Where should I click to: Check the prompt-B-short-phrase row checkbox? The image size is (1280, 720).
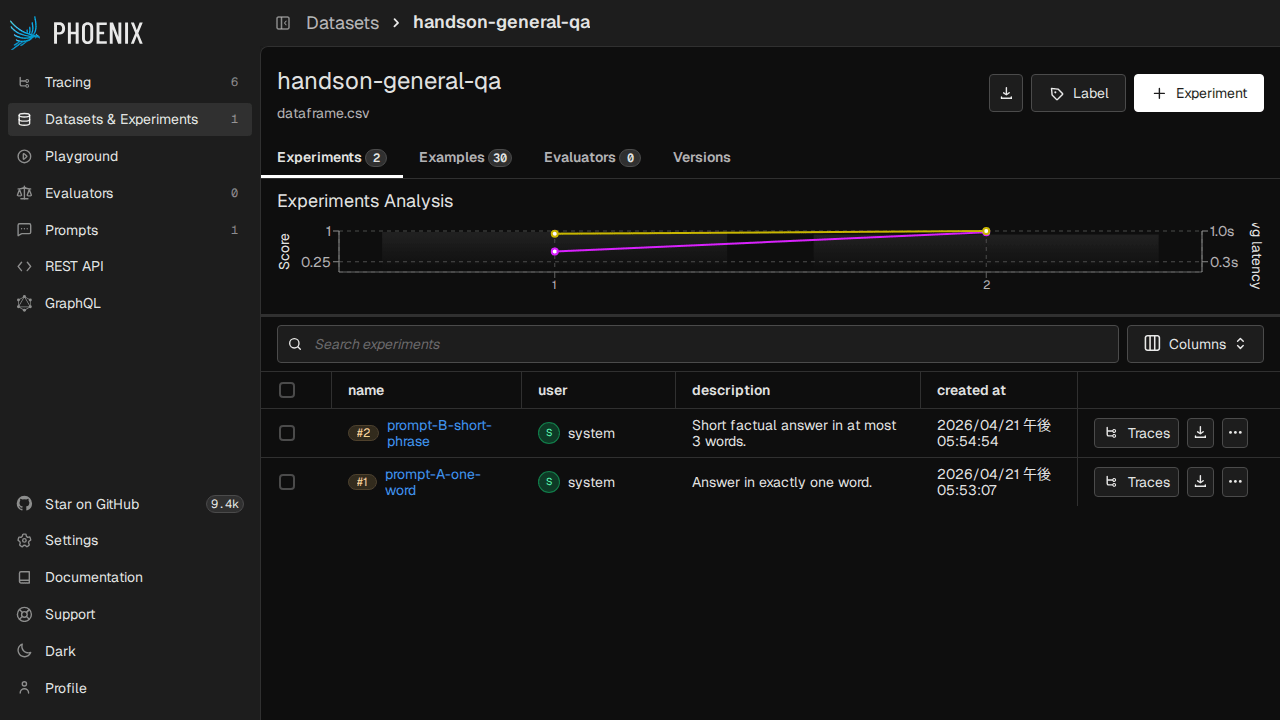[x=287, y=433]
